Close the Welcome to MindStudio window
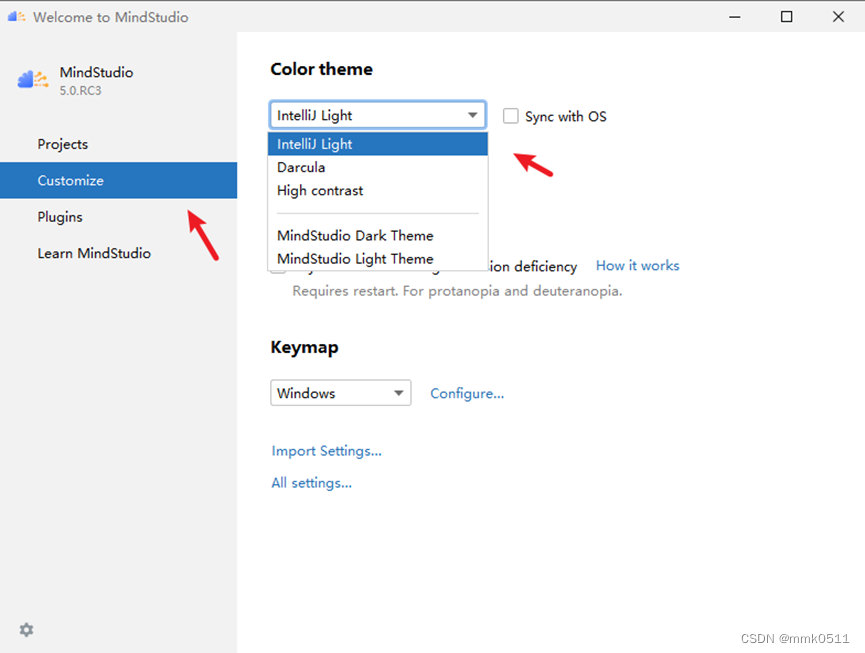 (838, 17)
